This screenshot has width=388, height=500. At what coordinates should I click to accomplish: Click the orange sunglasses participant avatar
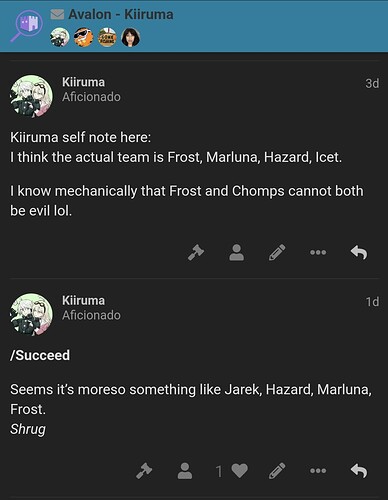point(83,37)
